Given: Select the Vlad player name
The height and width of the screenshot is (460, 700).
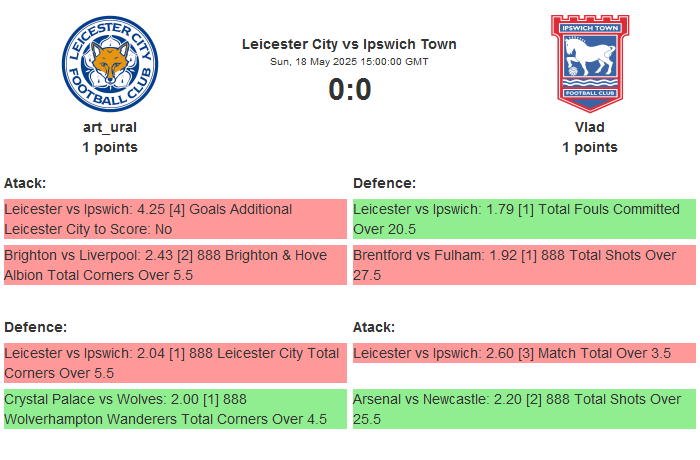Looking at the screenshot, I should 589,127.
